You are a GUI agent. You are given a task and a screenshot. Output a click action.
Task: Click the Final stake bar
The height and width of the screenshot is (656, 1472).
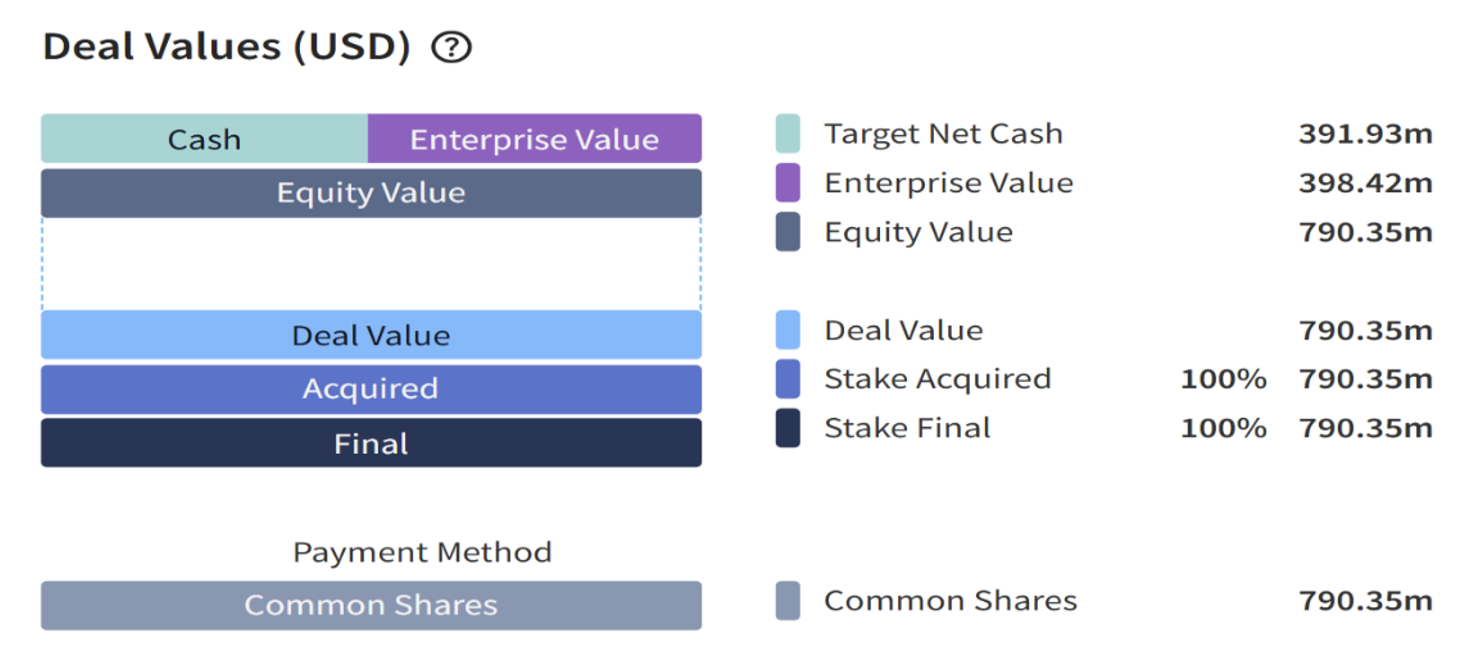pyautogui.click(x=371, y=443)
